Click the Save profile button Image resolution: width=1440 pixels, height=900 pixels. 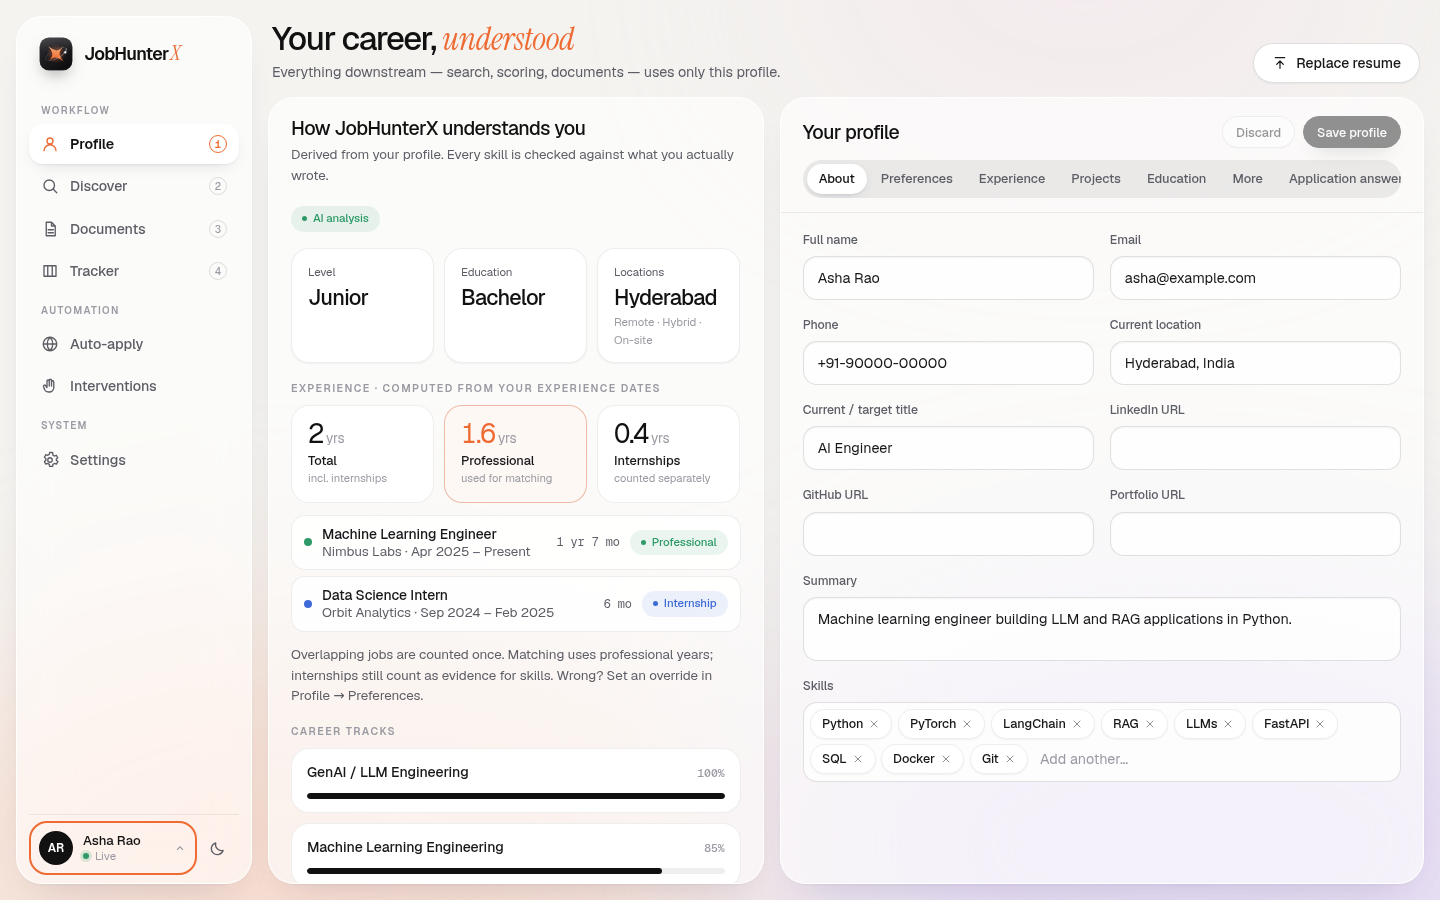coord(1351,132)
